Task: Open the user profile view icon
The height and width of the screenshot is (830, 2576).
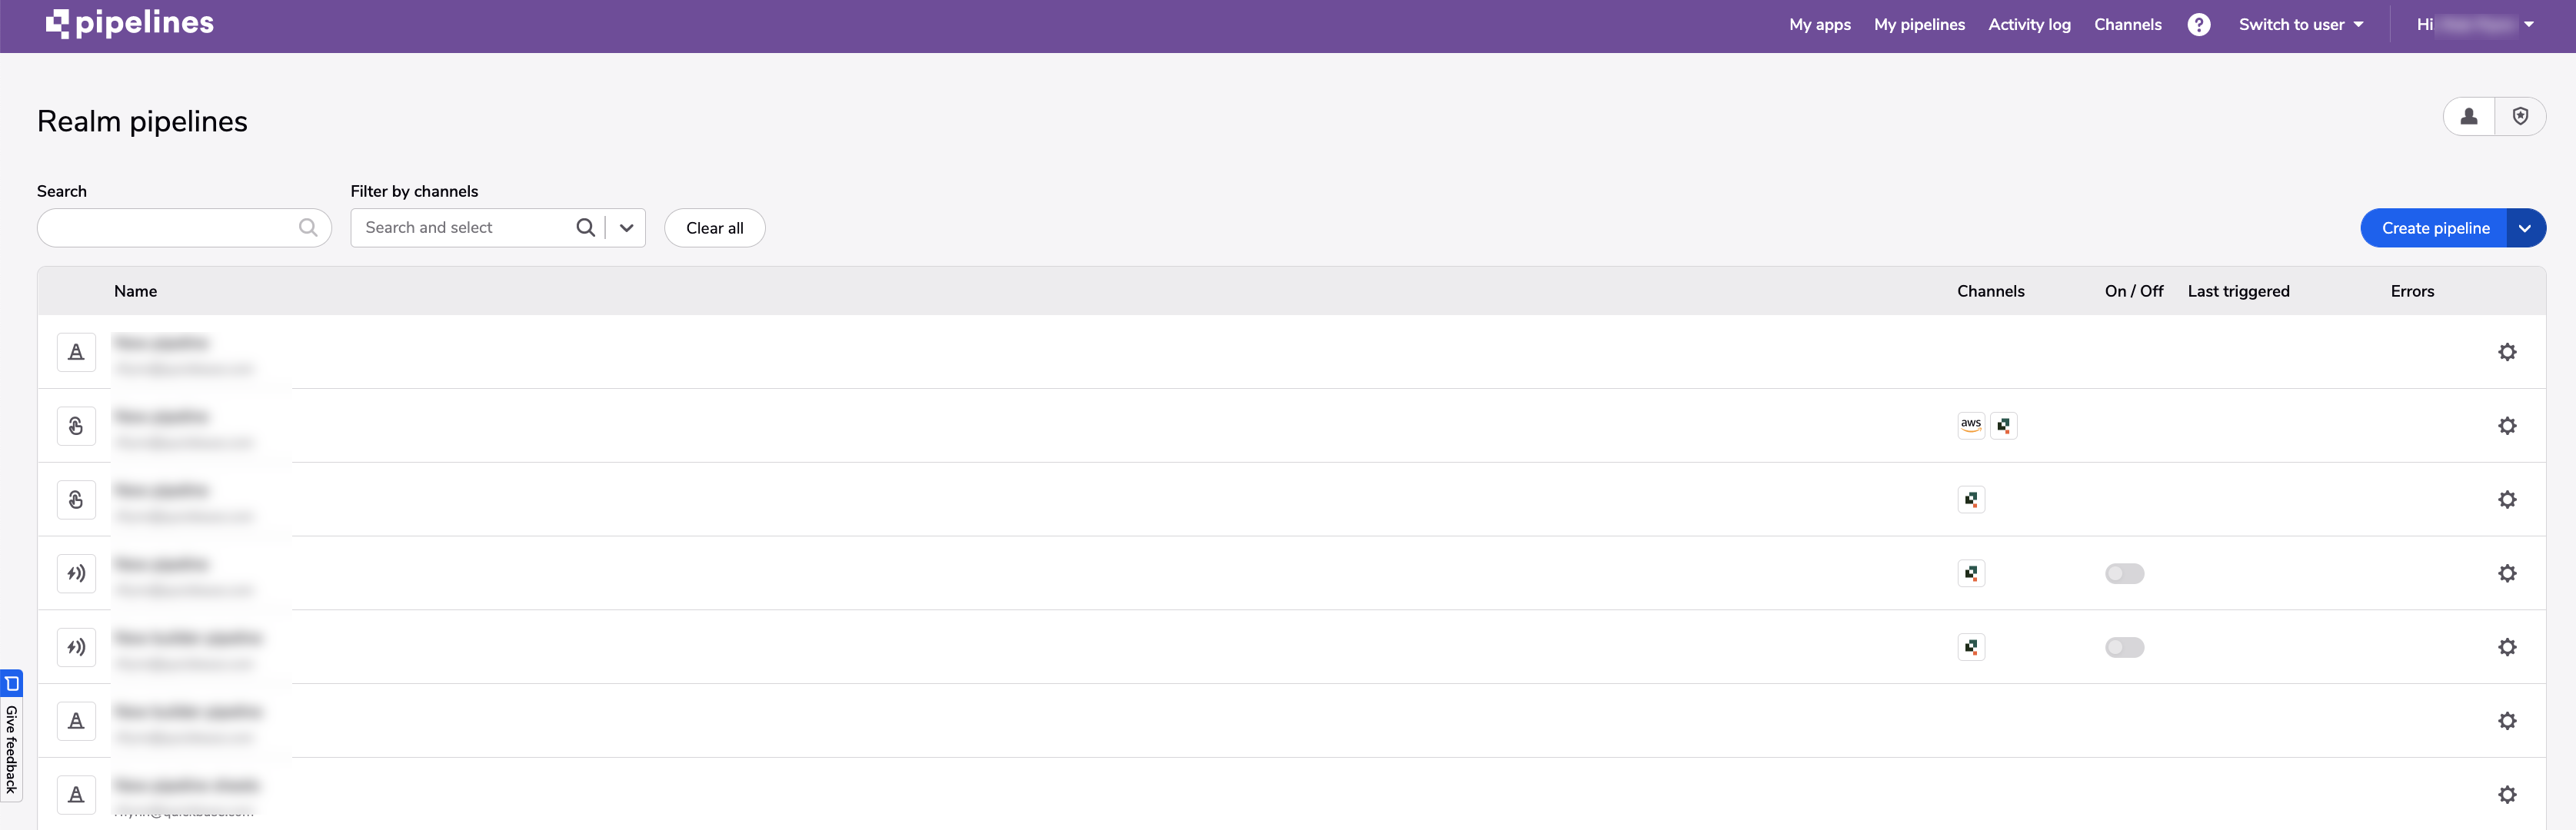Action: pos(2469,116)
